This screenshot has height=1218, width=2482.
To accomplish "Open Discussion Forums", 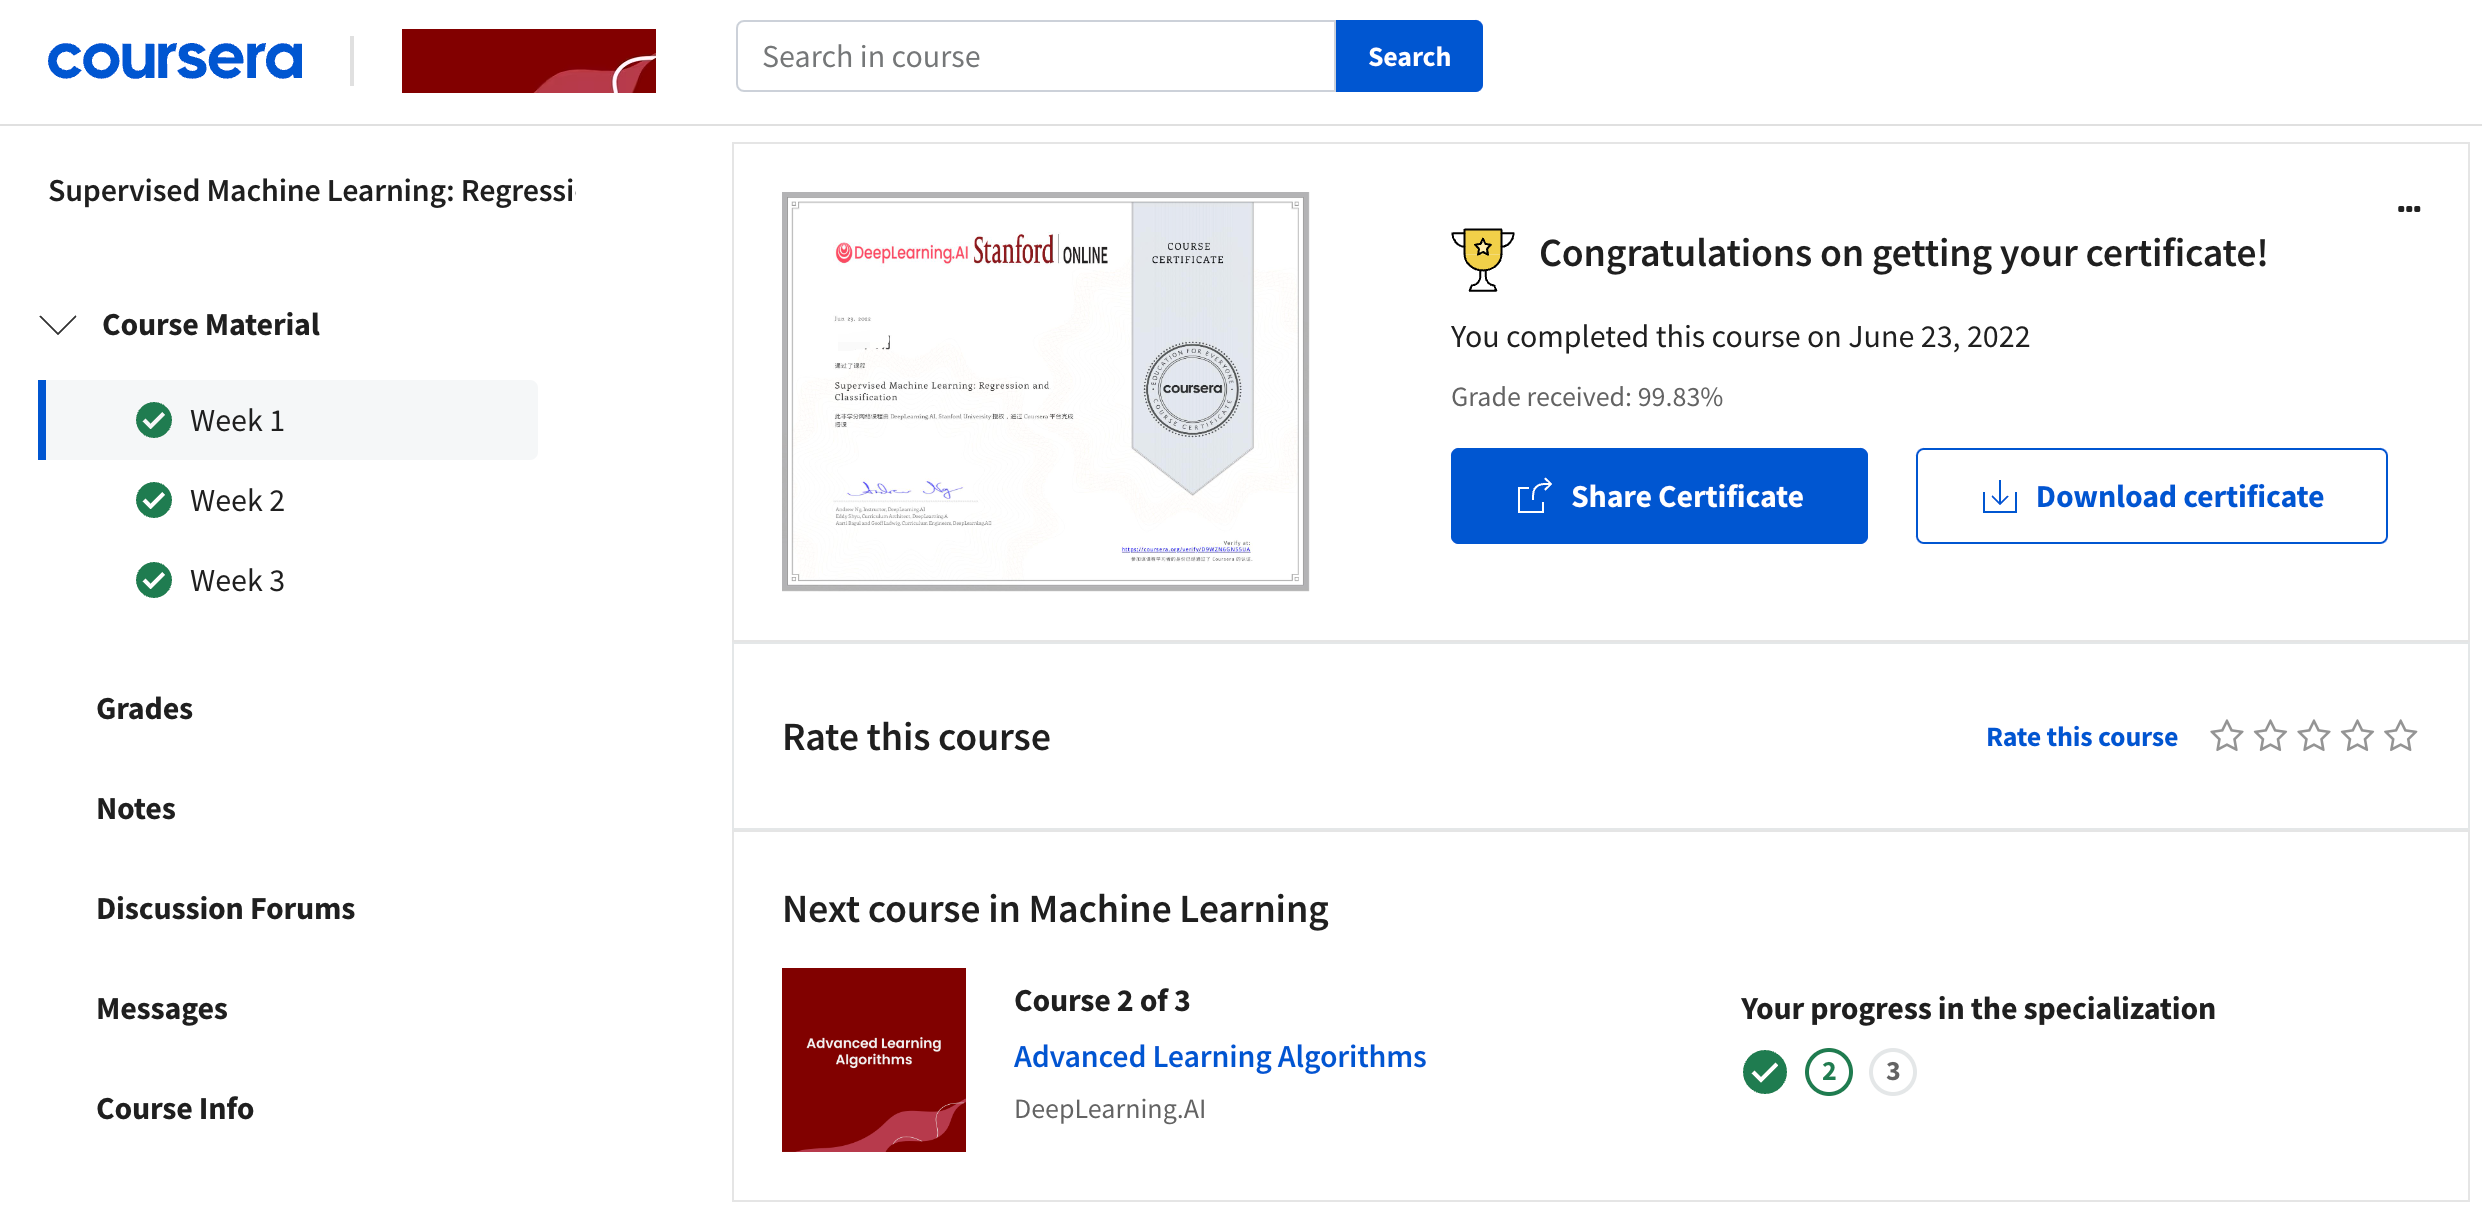I will (225, 908).
